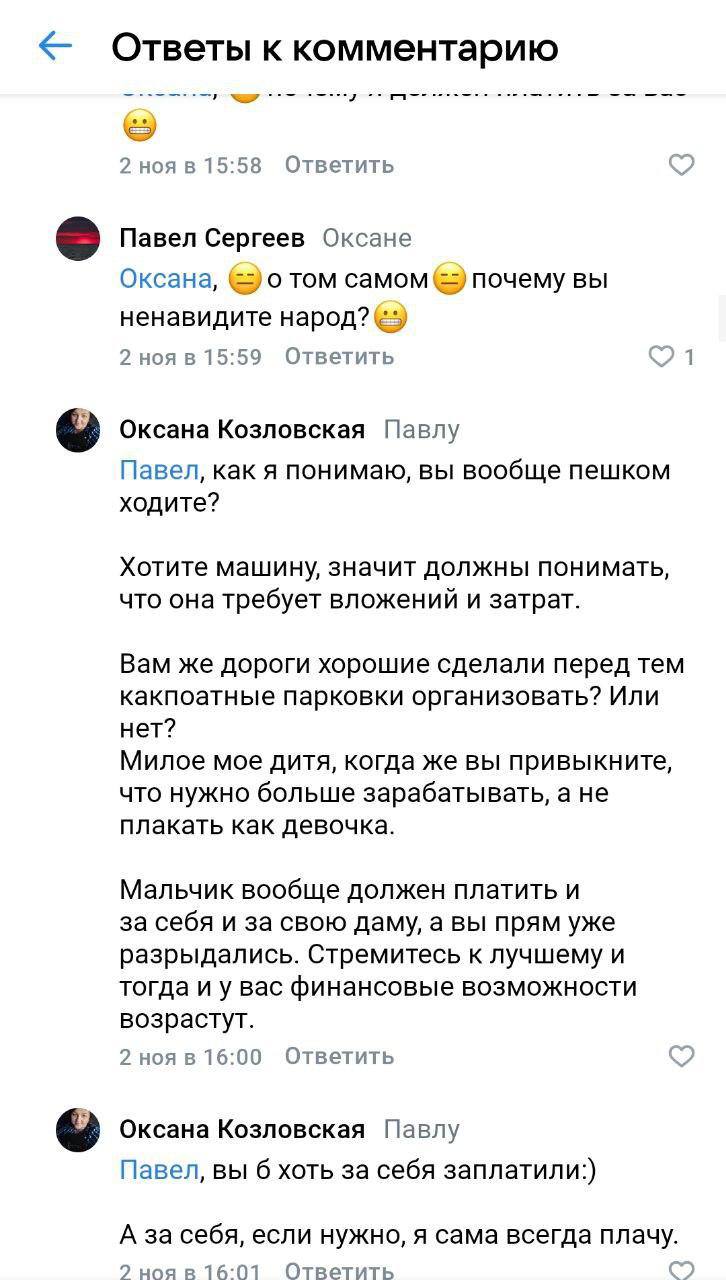The width and height of the screenshot is (726, 1280).
Task: Go back using the blue arrow
Action: (55, 46)
